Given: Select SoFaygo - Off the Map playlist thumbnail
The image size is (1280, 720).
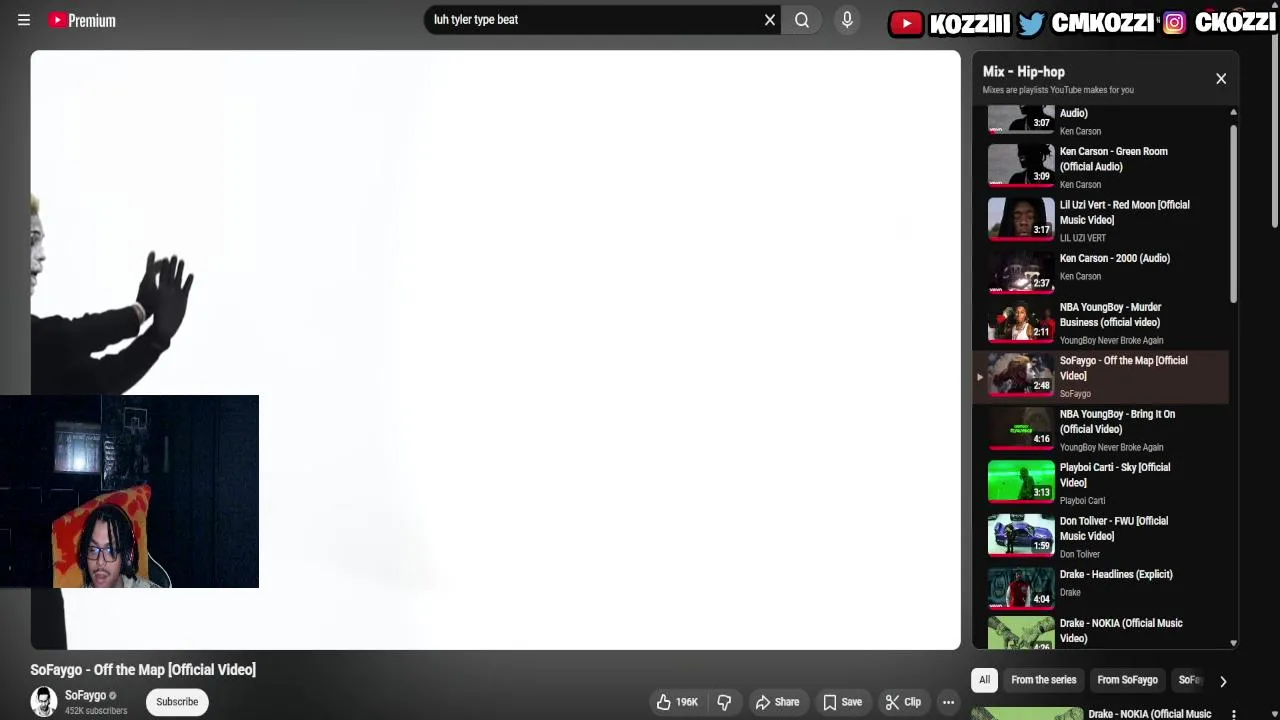Looking at the screenshot, I should point(1021,375).
